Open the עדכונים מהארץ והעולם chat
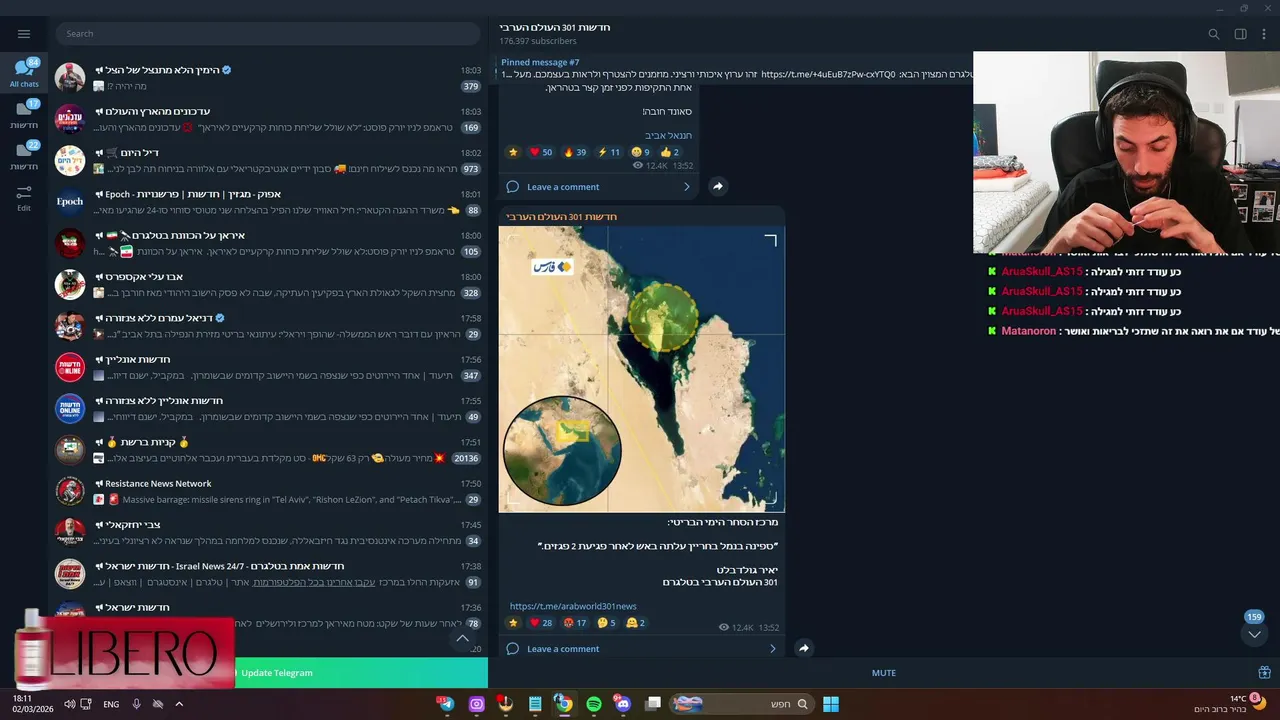The height and width of the screenshot is (720, 1280). 268,119
